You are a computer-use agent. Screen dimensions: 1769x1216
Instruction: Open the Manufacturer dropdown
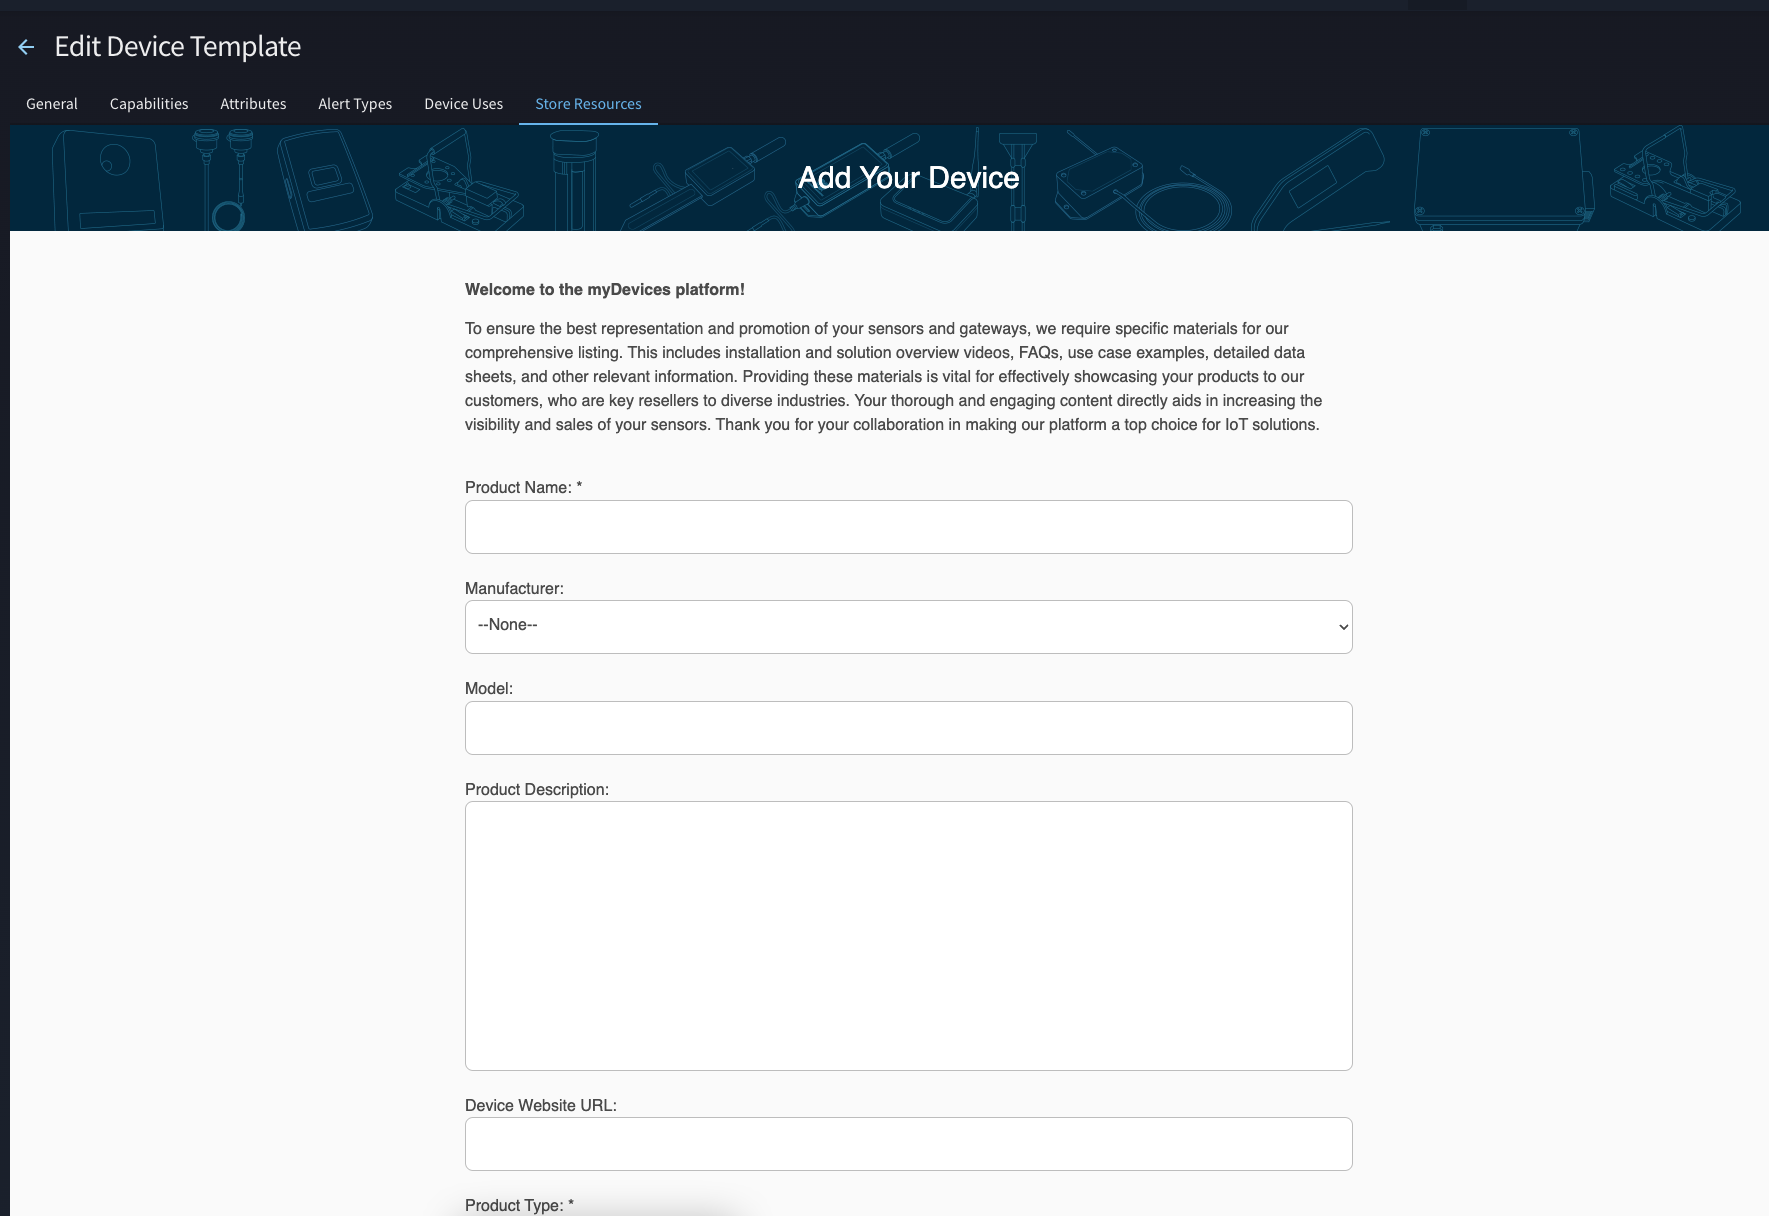tap(907, 626)
